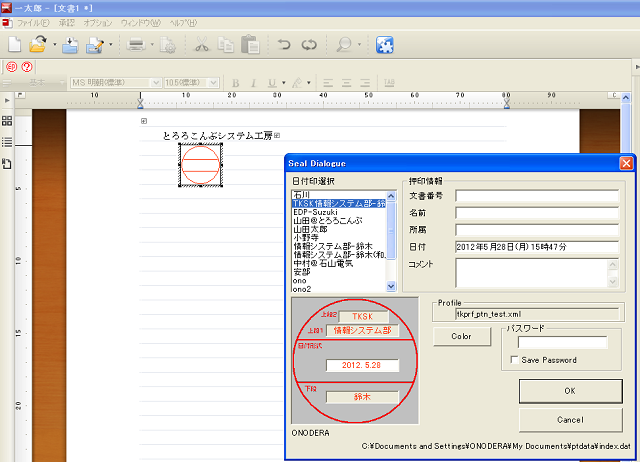This screenshot has width=640, height=462.
Task: Click the Redo arrows icon
Action: [x=309, y=44]
